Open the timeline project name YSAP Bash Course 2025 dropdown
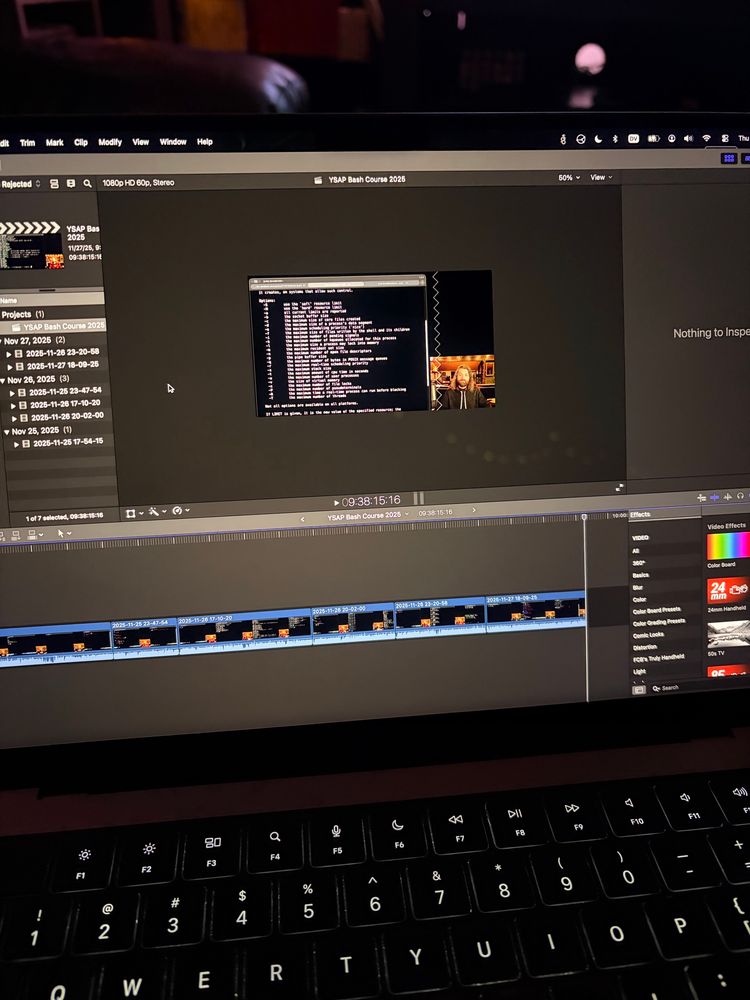Image resolution: width=750 pixels, height=1000 pixels. tap(368, 515)
